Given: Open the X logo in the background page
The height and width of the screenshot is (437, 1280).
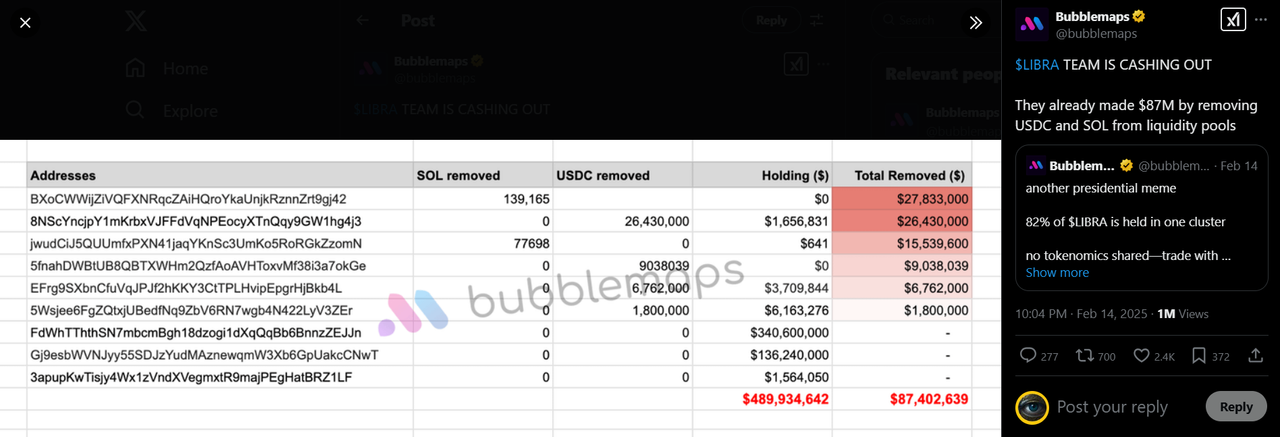Looking at the screenshot, I should pyautogui.click(x=137, y=22).
